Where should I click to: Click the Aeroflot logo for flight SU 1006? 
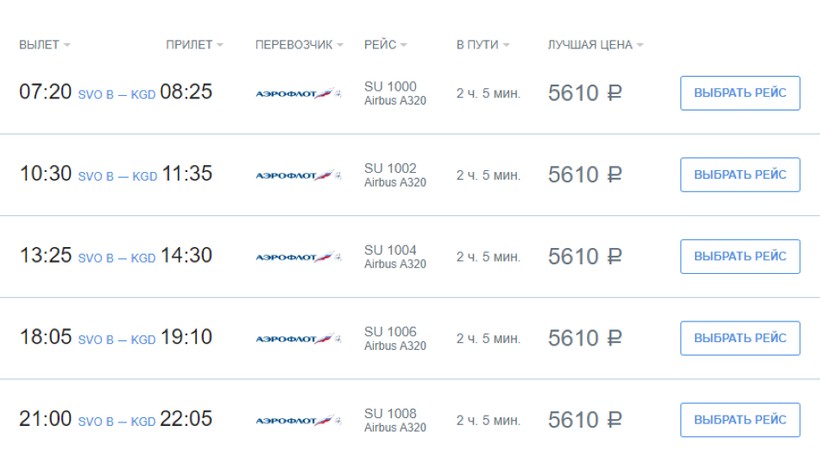tap(298, 339)
